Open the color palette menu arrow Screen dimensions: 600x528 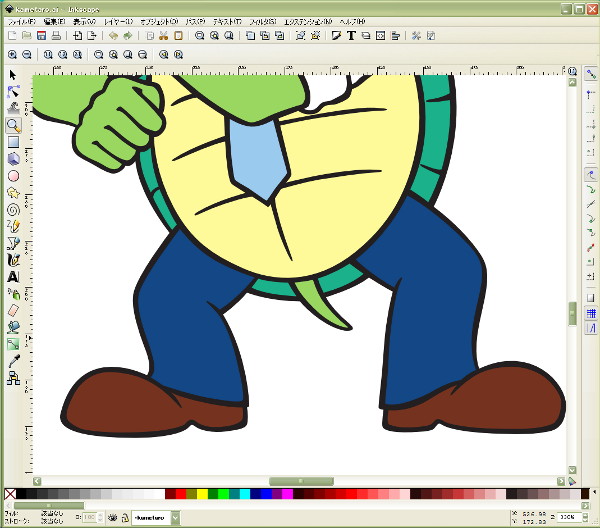point(595,492)
